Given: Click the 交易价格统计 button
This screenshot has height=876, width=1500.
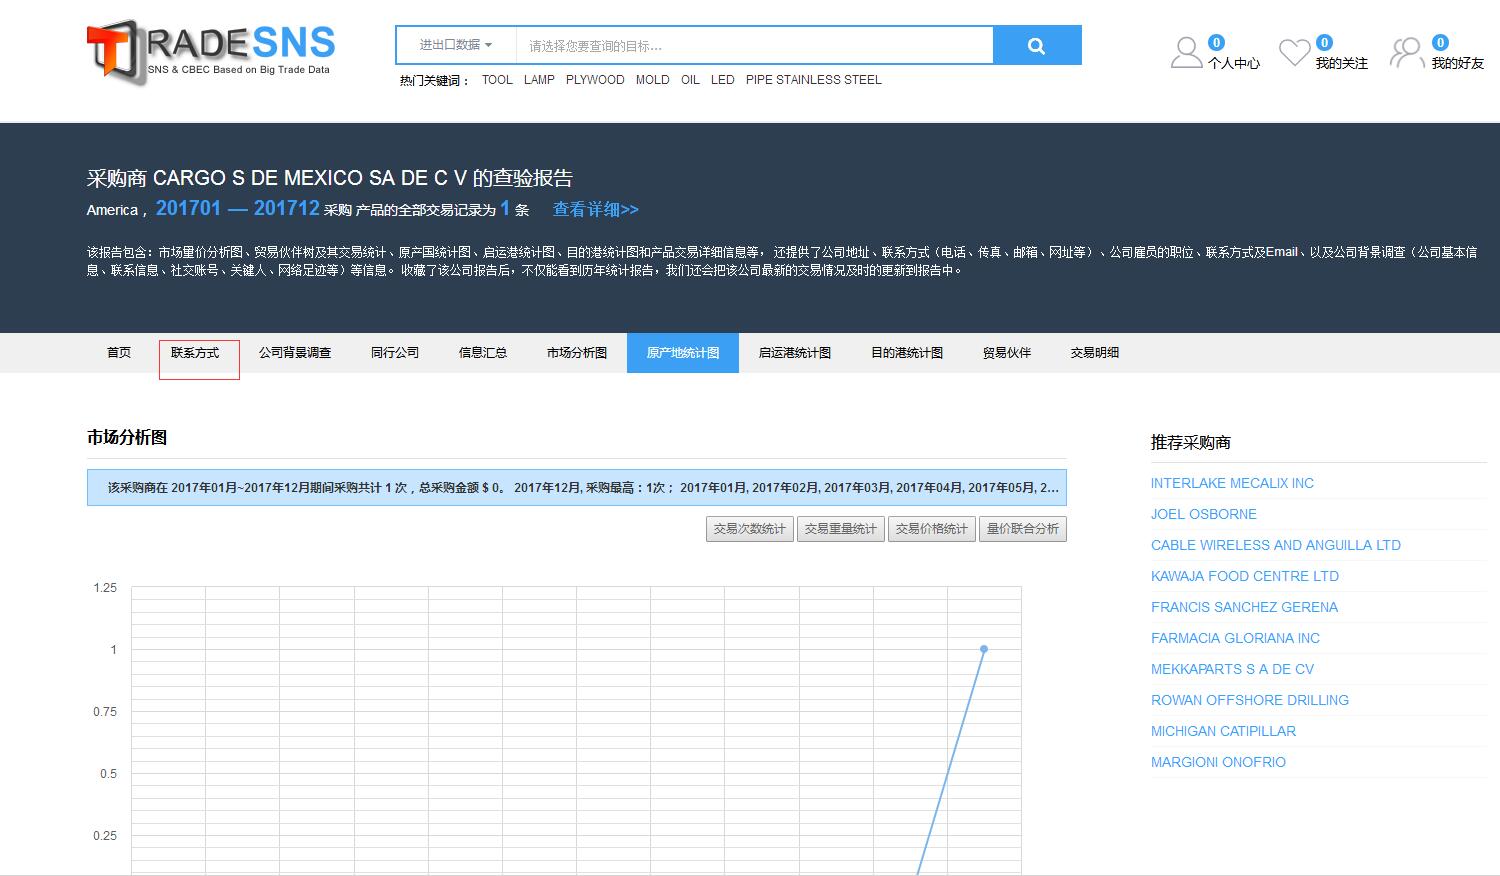Looking at the screenshot, I should coord(932,529).
